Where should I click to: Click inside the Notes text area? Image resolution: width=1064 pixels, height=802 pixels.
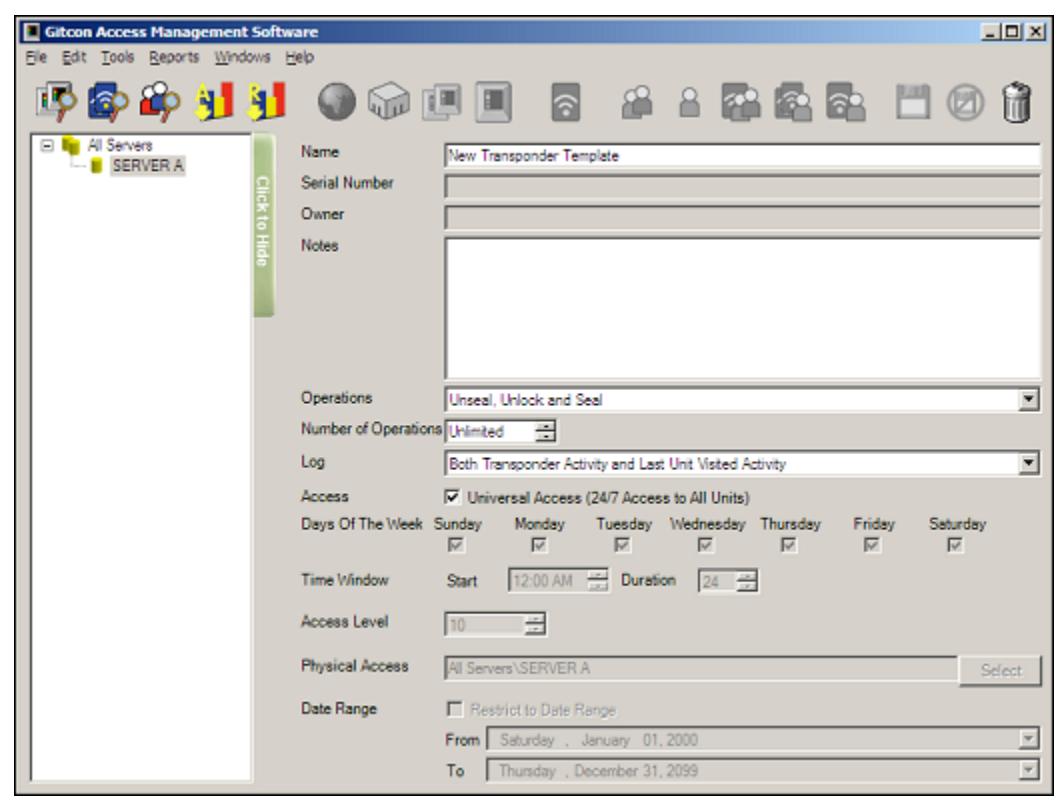[742, 308]
